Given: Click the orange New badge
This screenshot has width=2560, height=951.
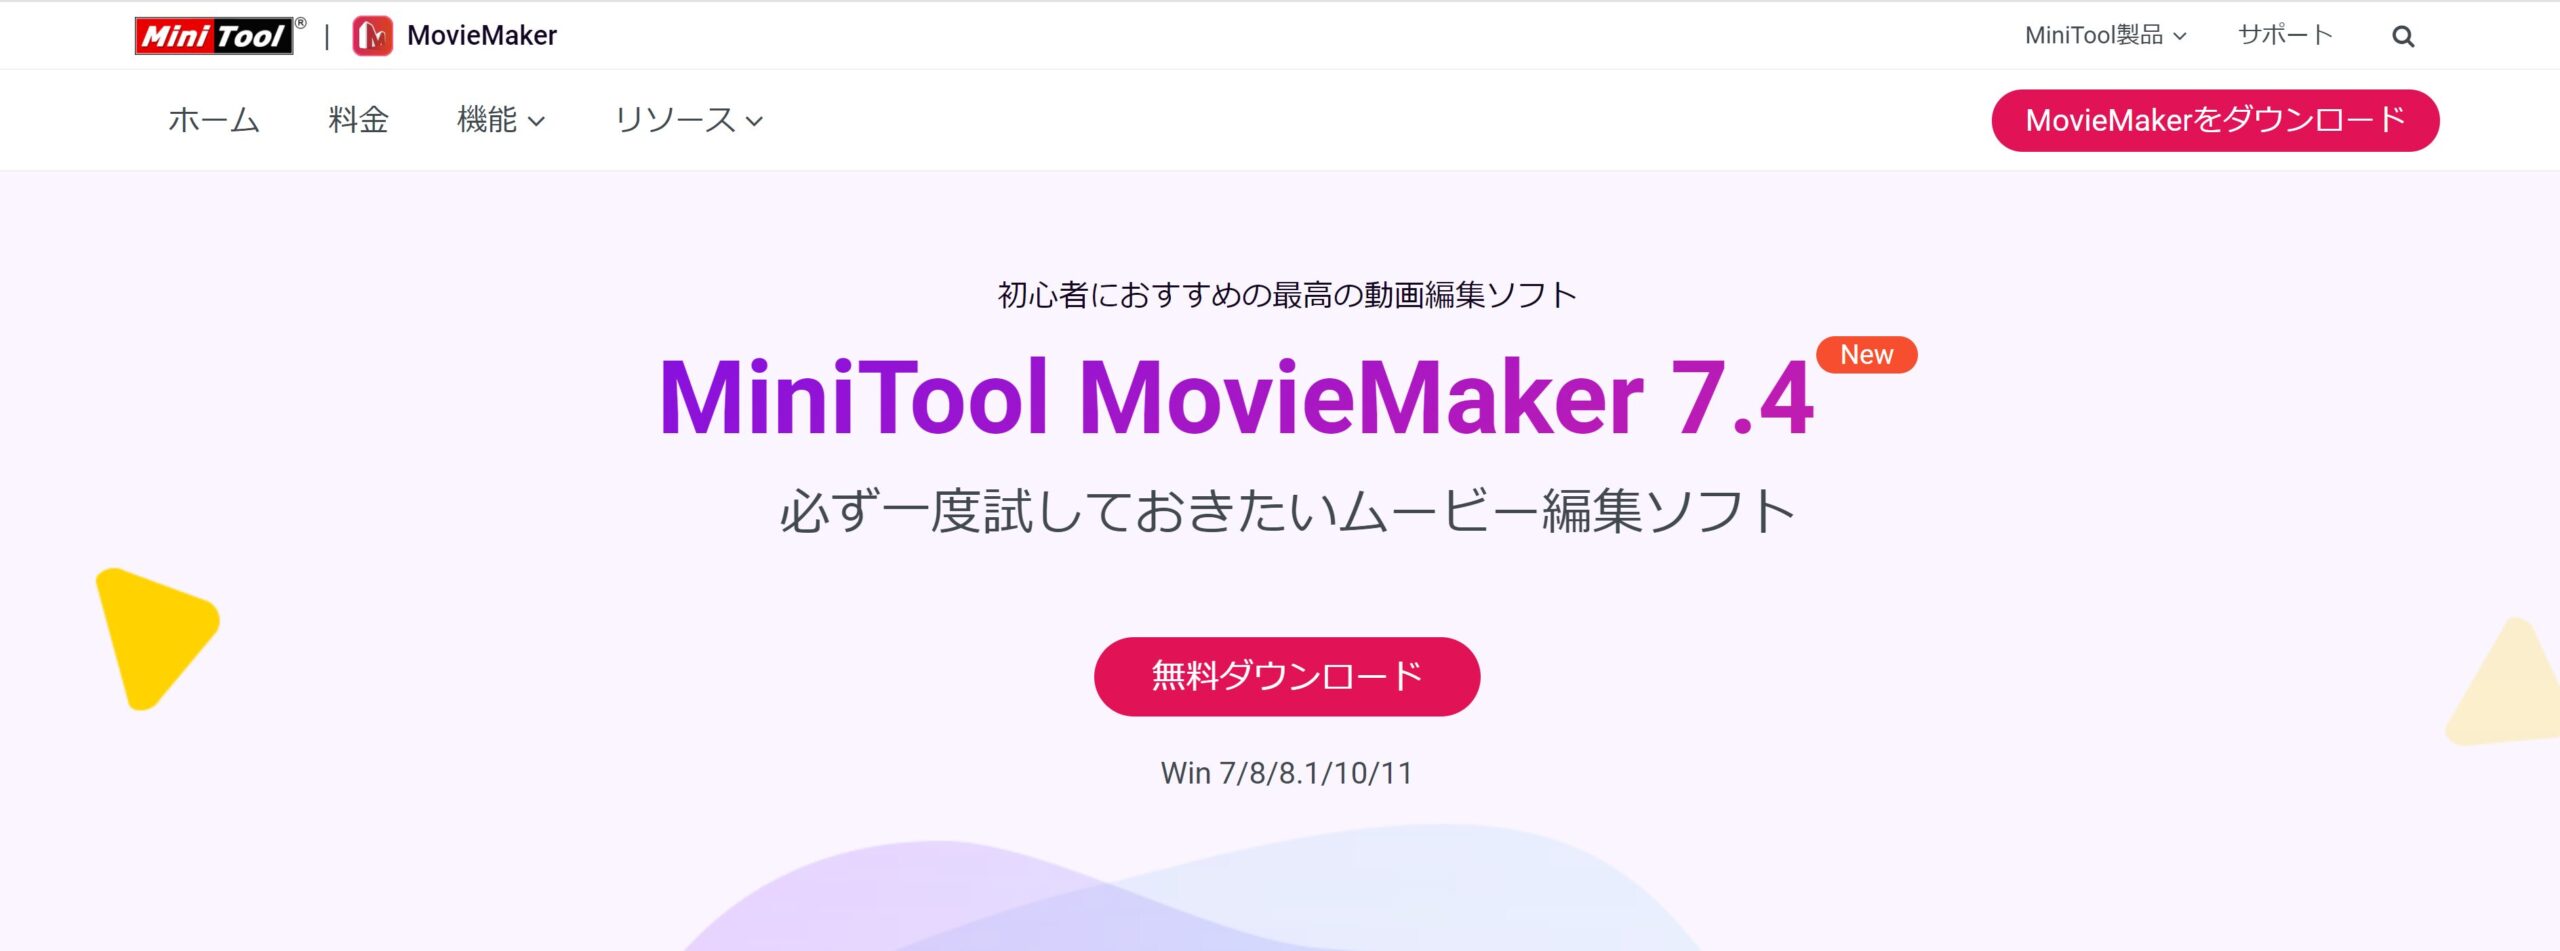Looking at the screenshot, I should click(x=1866, y=355).
